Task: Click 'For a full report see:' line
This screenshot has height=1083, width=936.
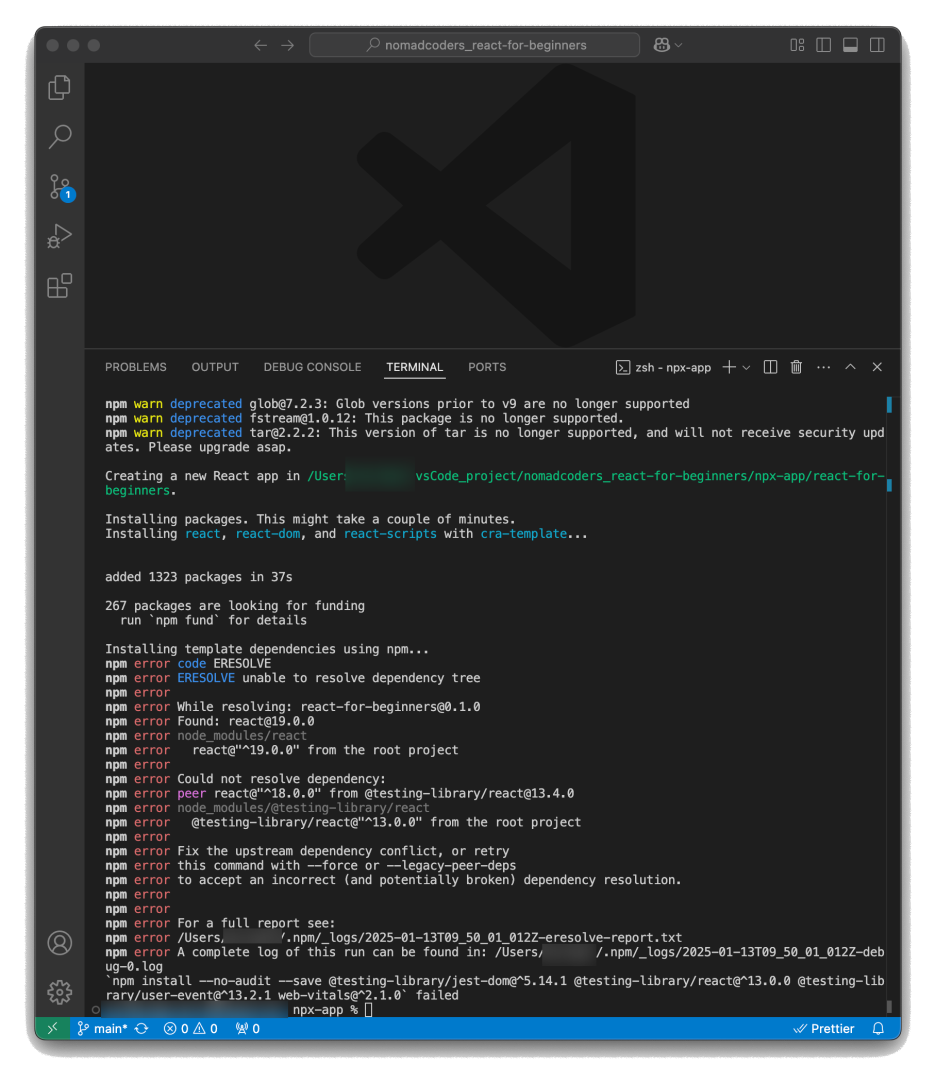Action: tap(220, 923)
